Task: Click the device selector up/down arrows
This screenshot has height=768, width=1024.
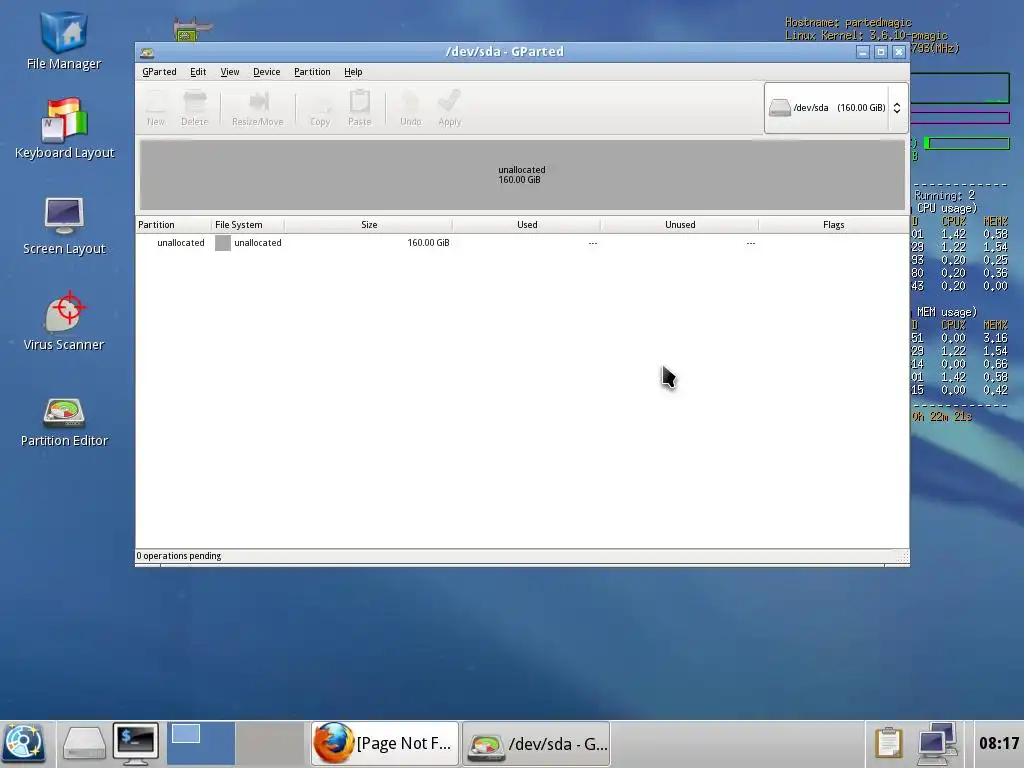Action: tap(897, 108)
